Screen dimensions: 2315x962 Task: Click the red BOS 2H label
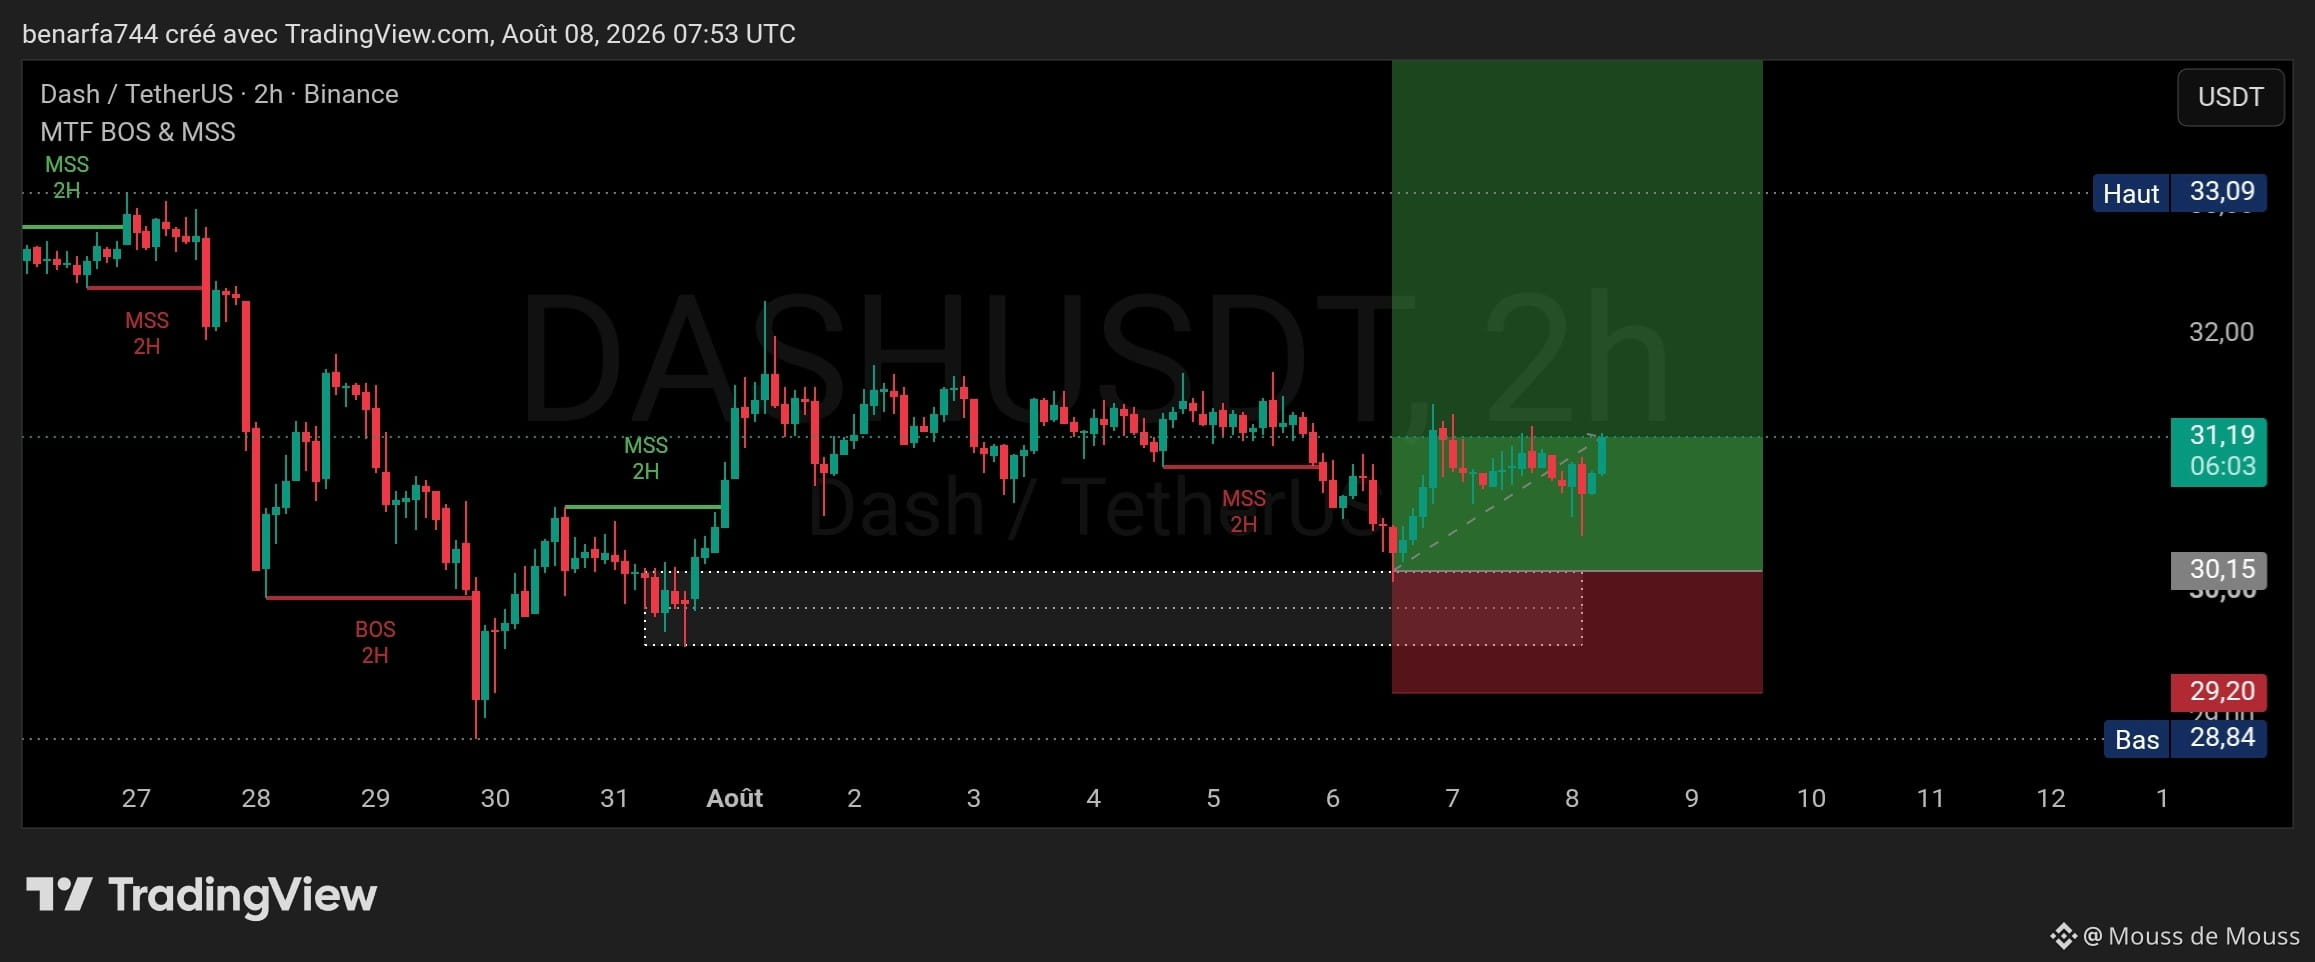375,642
